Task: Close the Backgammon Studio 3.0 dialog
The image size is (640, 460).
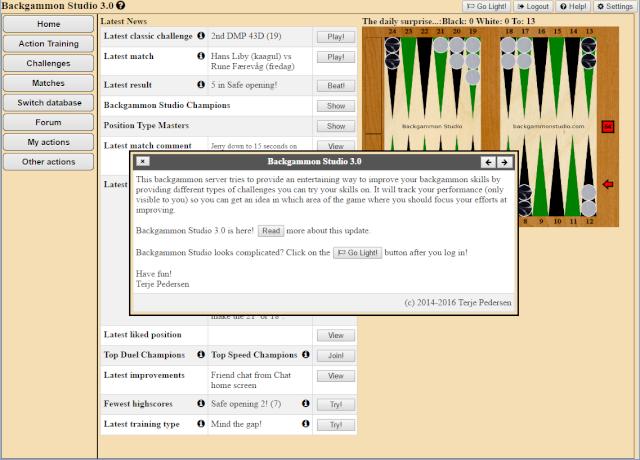Action: 142,161
